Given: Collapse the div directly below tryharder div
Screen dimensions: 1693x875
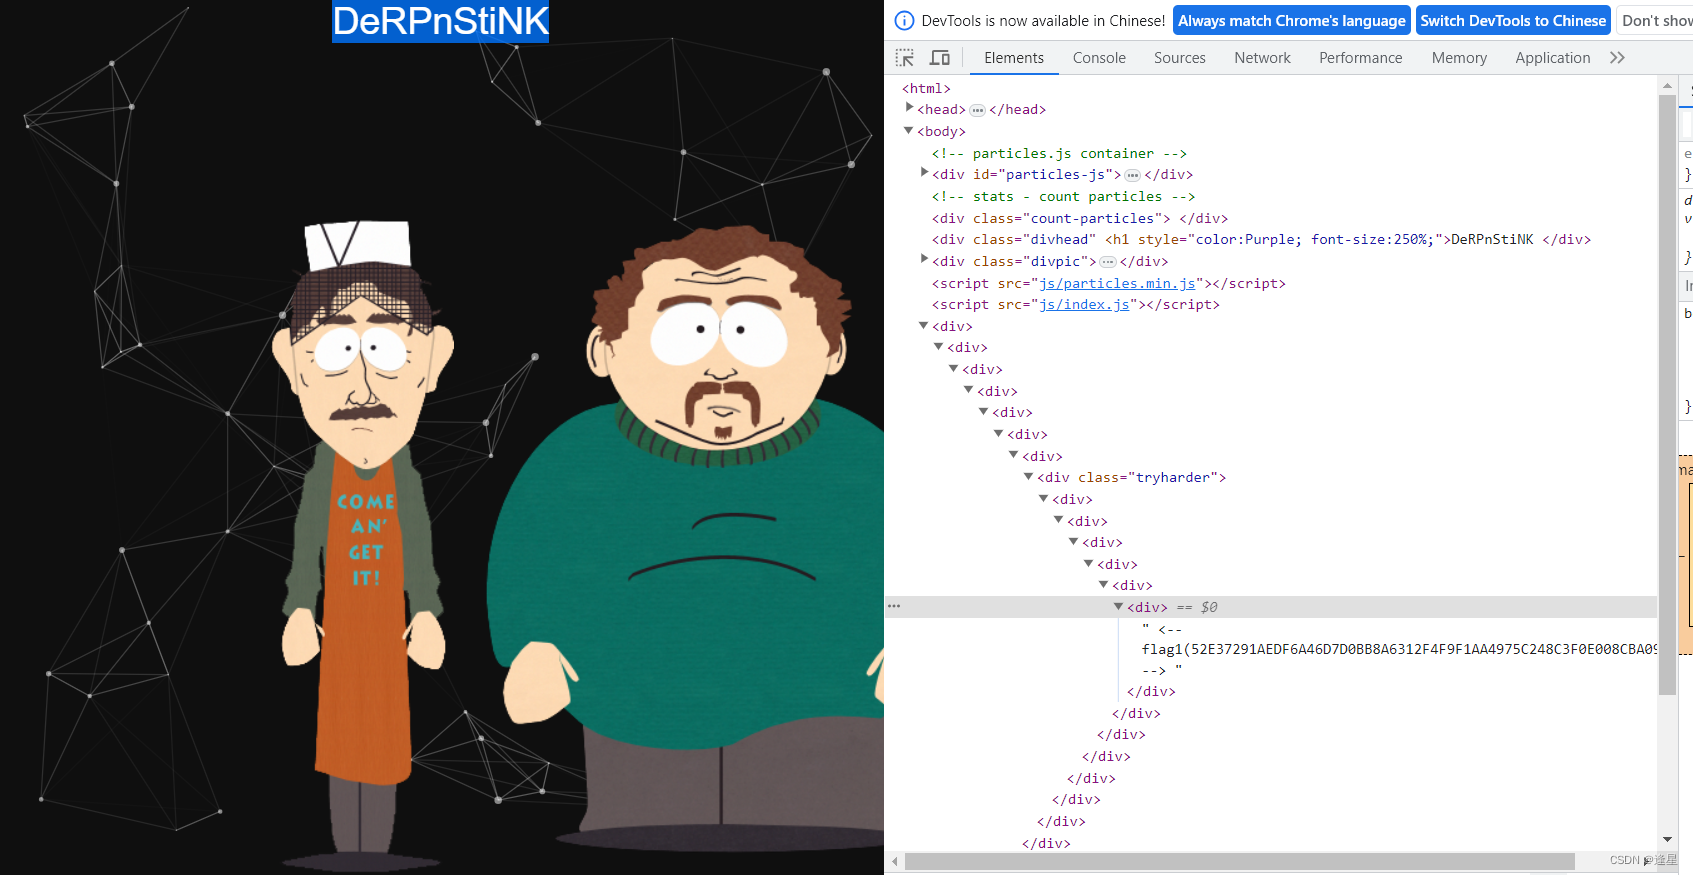Looking at the screenshot, I should click(x=1043, y=499).
